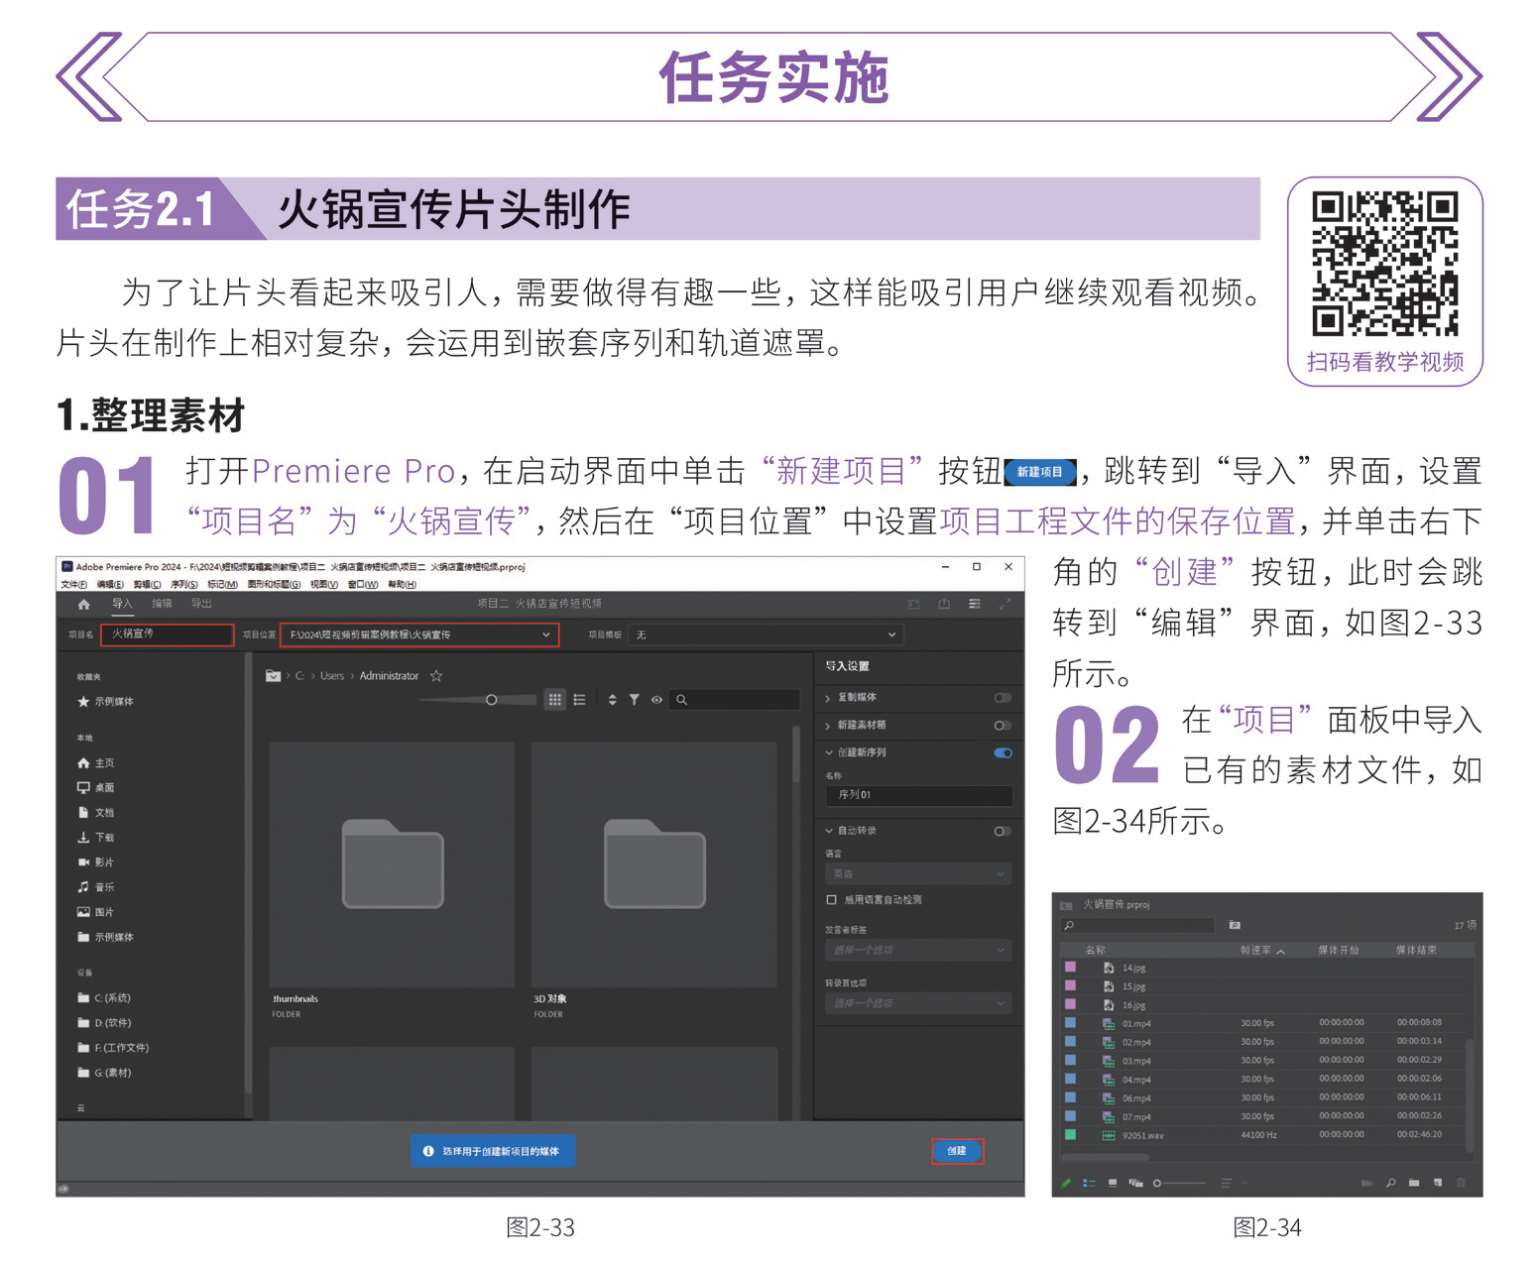Click the eye visibility icon near search
This screenshot has height=1263, width=1536.
(657, 700)
